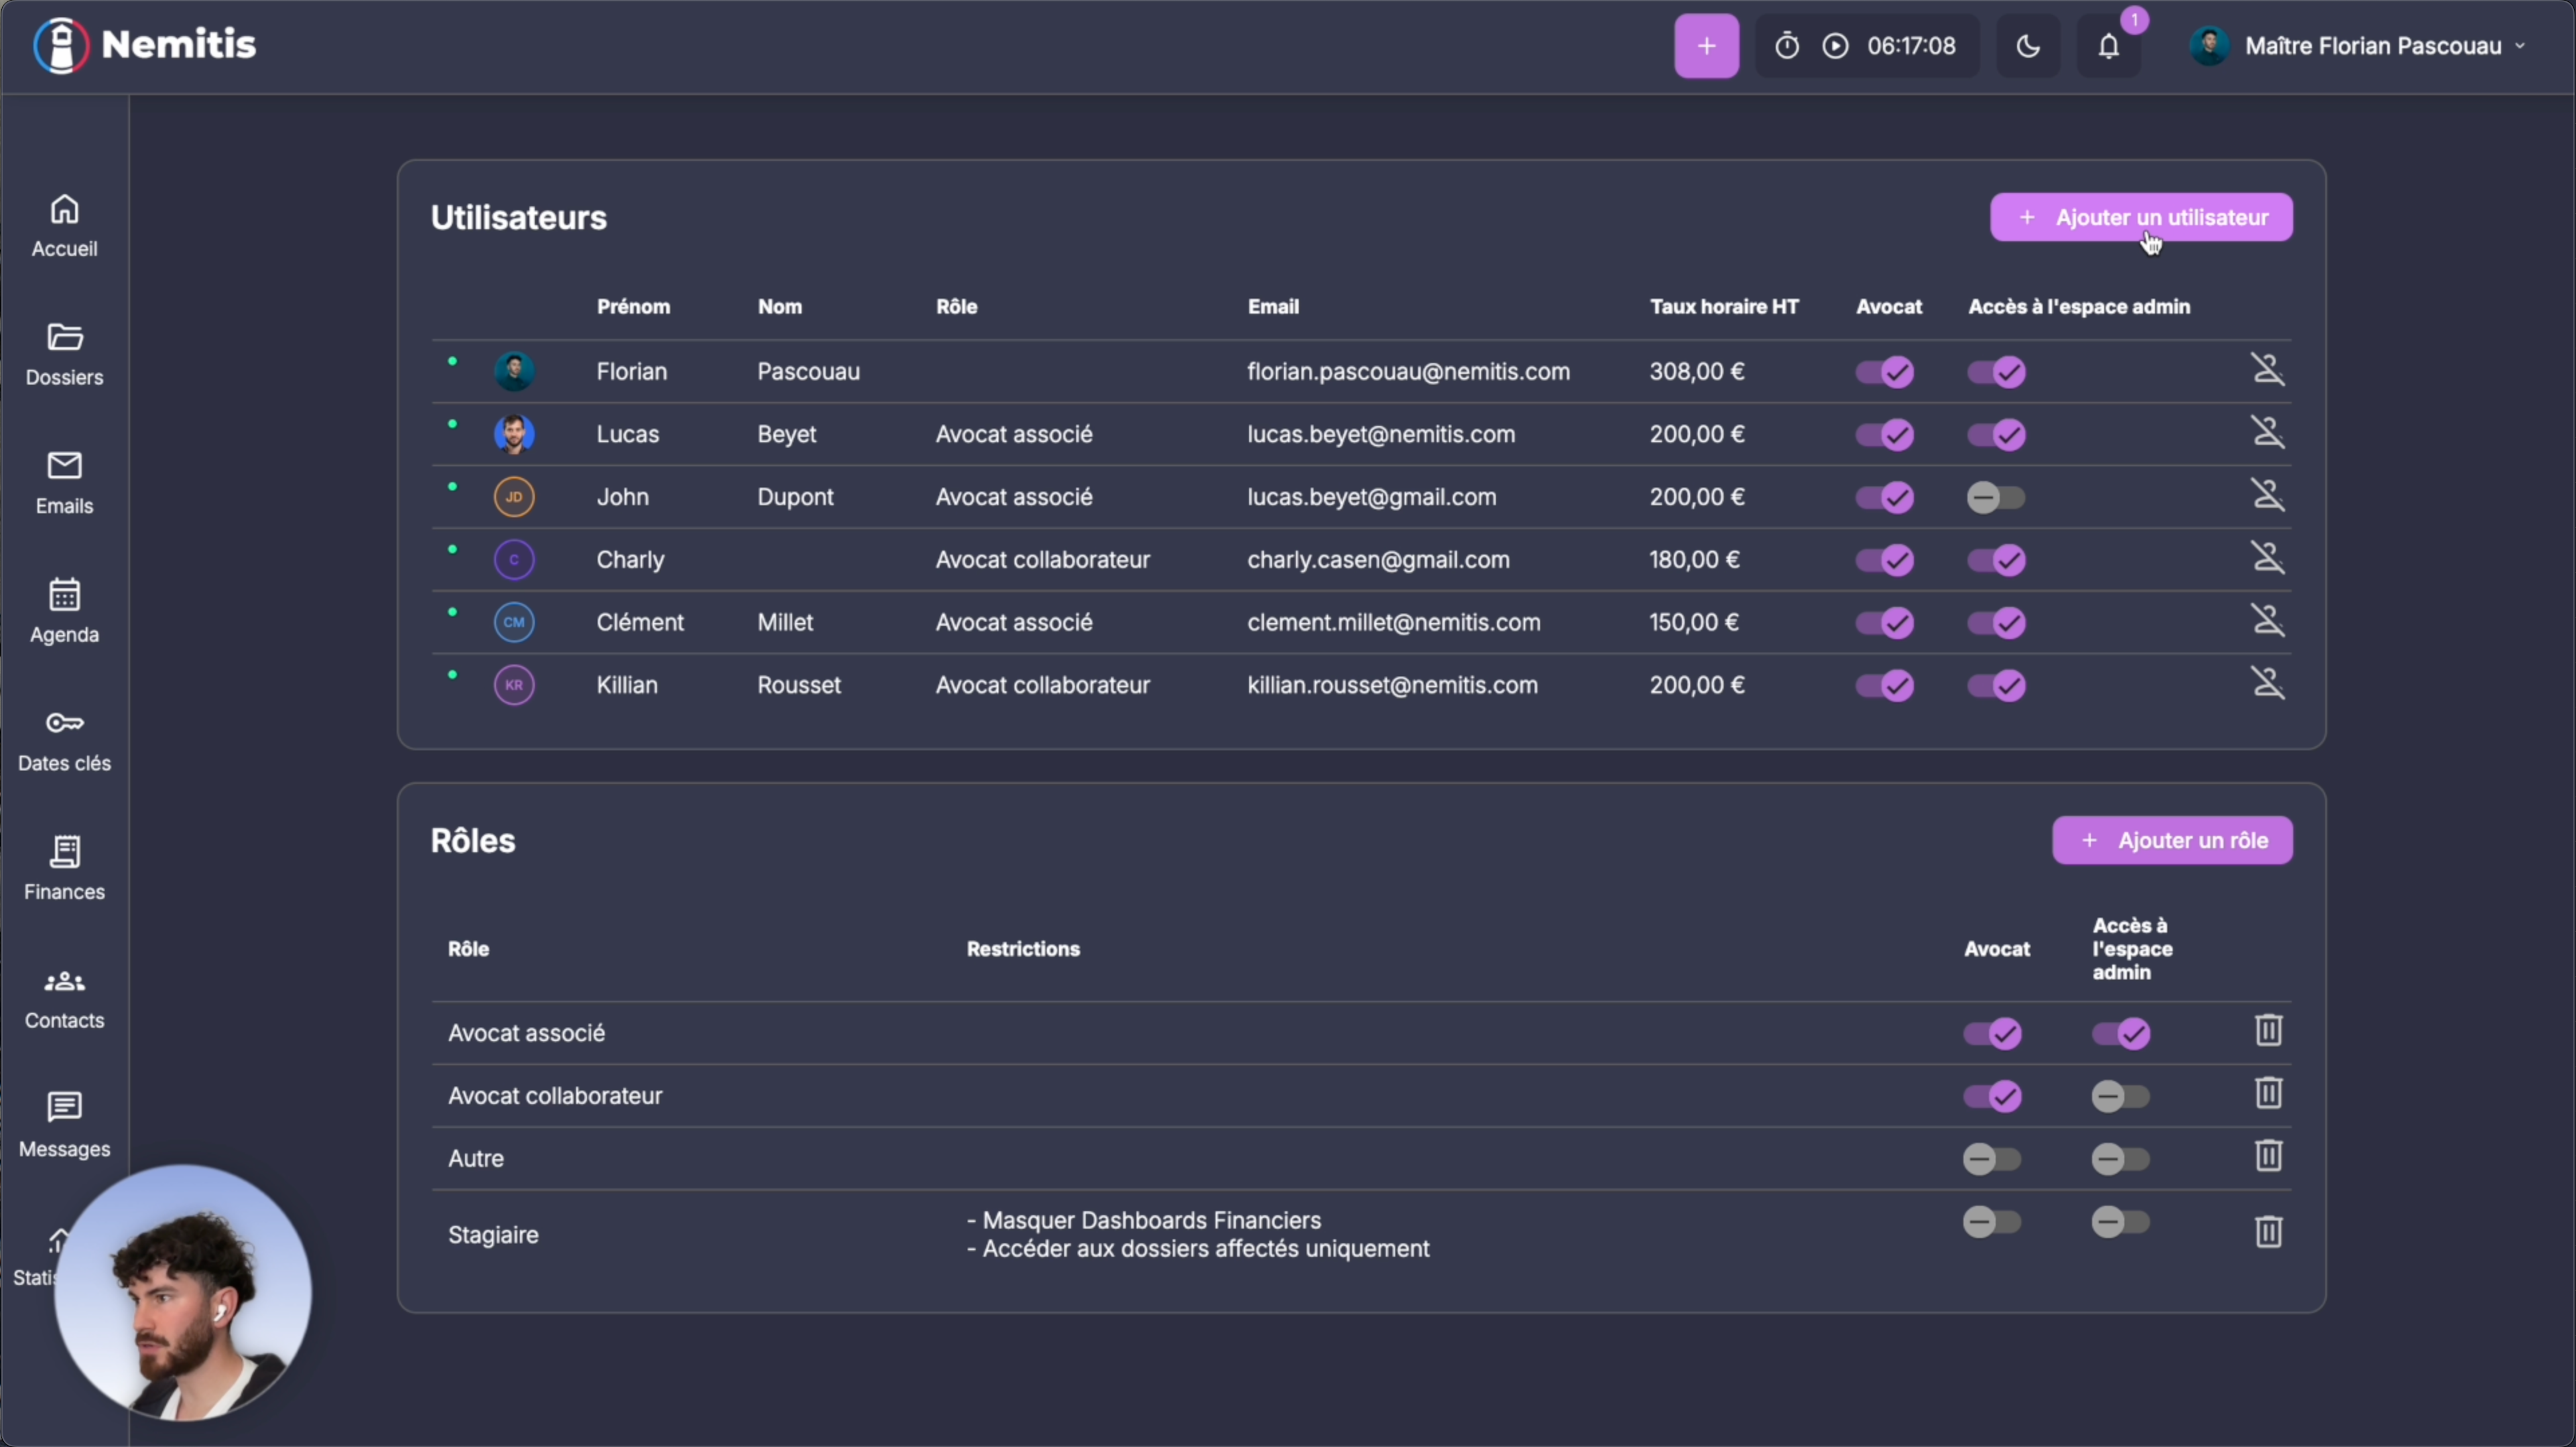Deactivate user Killian Rousset icon
Screen dimensions: 2576x1447
[2267, 684]
